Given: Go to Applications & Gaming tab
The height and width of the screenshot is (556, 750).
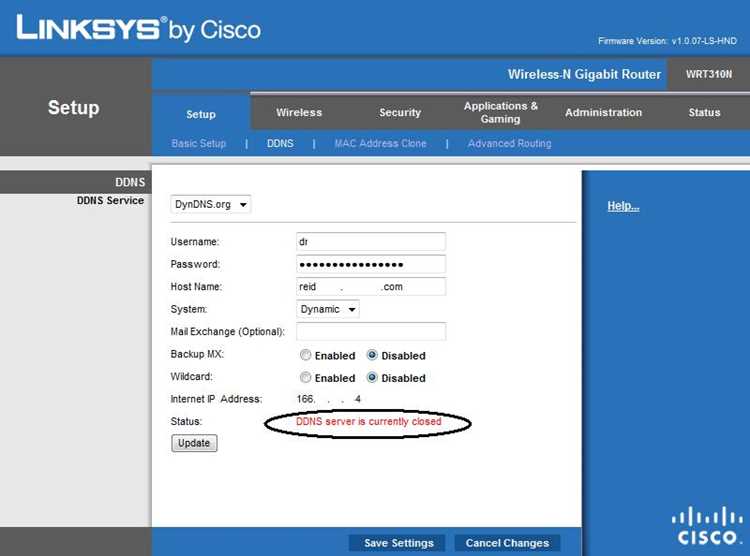Looking at the screenshot, I should [x=500, y=112].
